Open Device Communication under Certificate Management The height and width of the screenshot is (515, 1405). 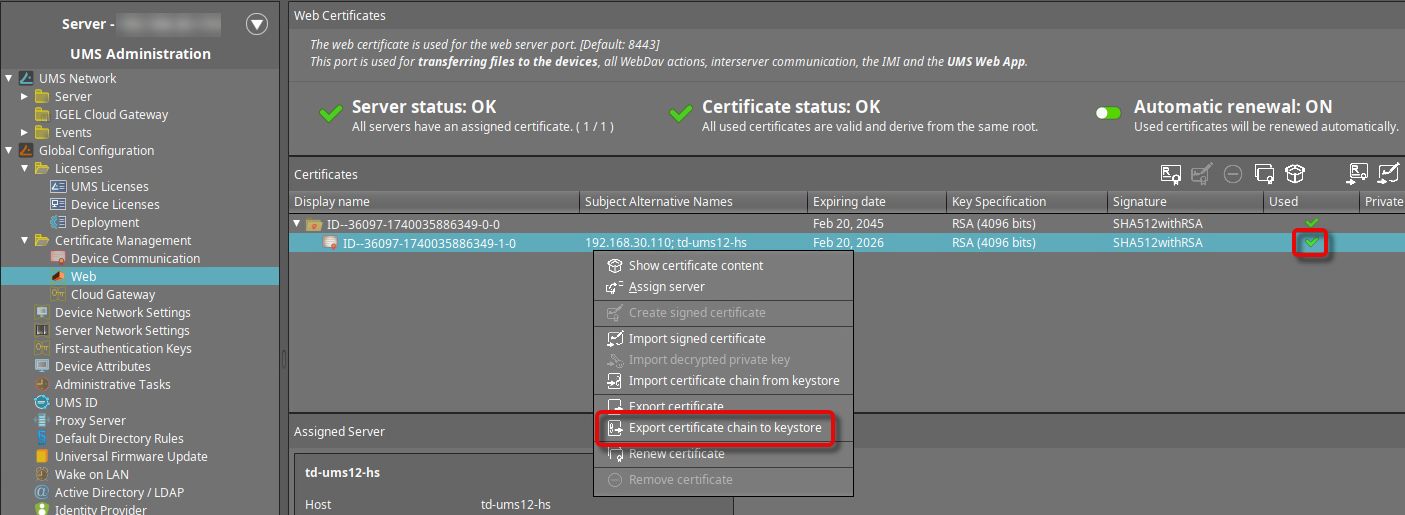pos(135,258)
